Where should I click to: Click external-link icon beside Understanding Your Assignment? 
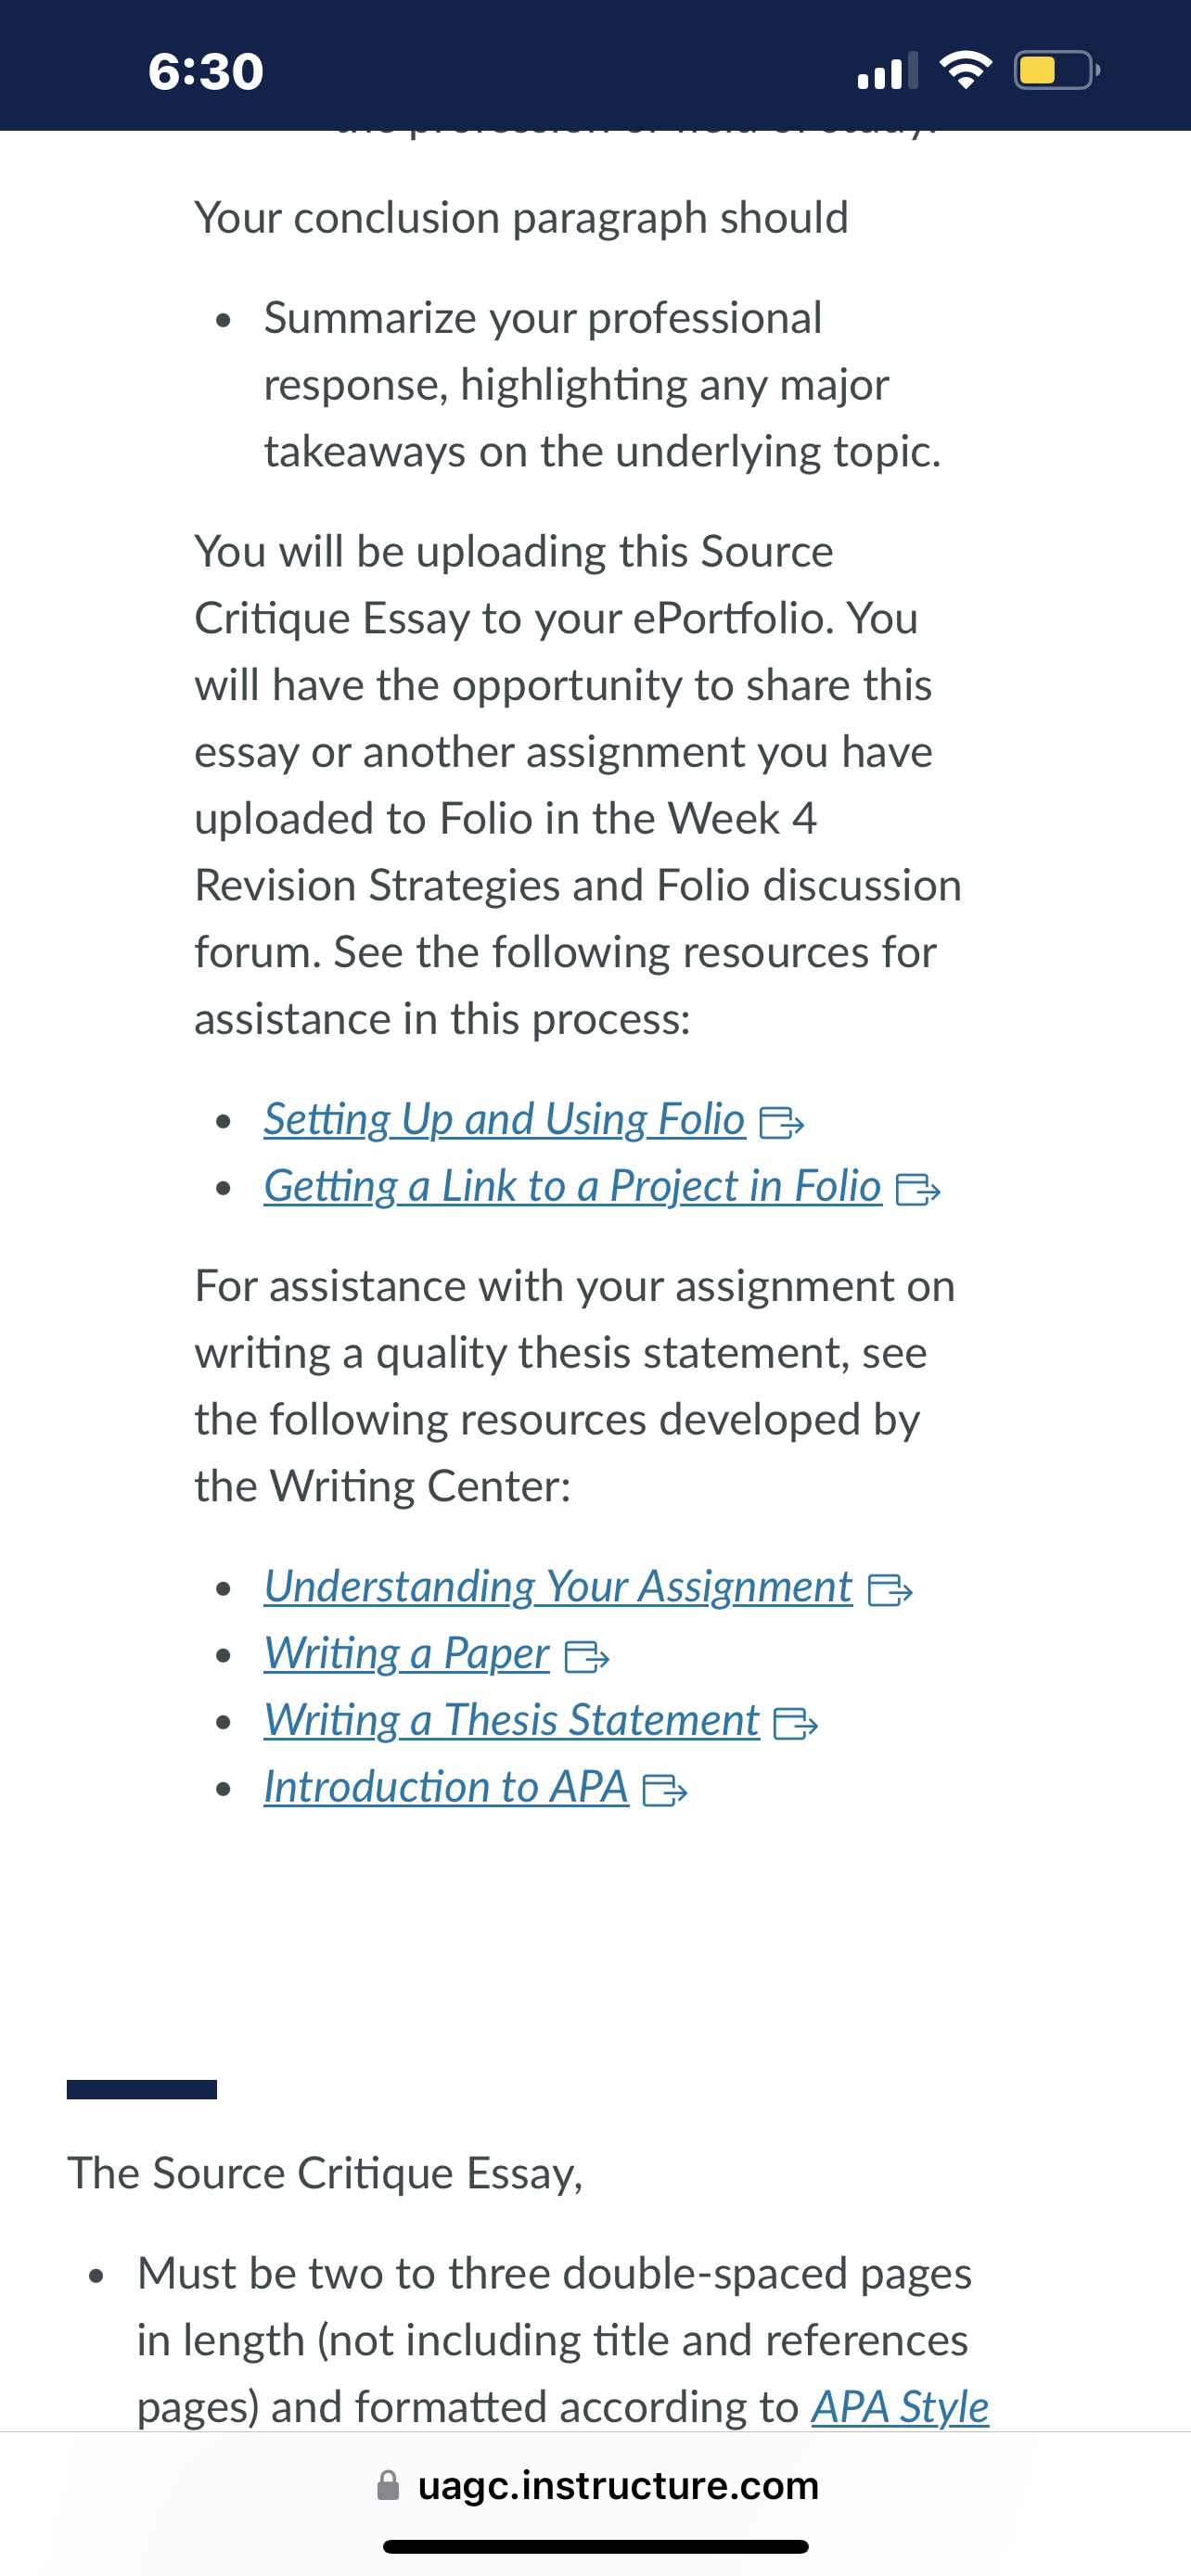coord(890,1591)
